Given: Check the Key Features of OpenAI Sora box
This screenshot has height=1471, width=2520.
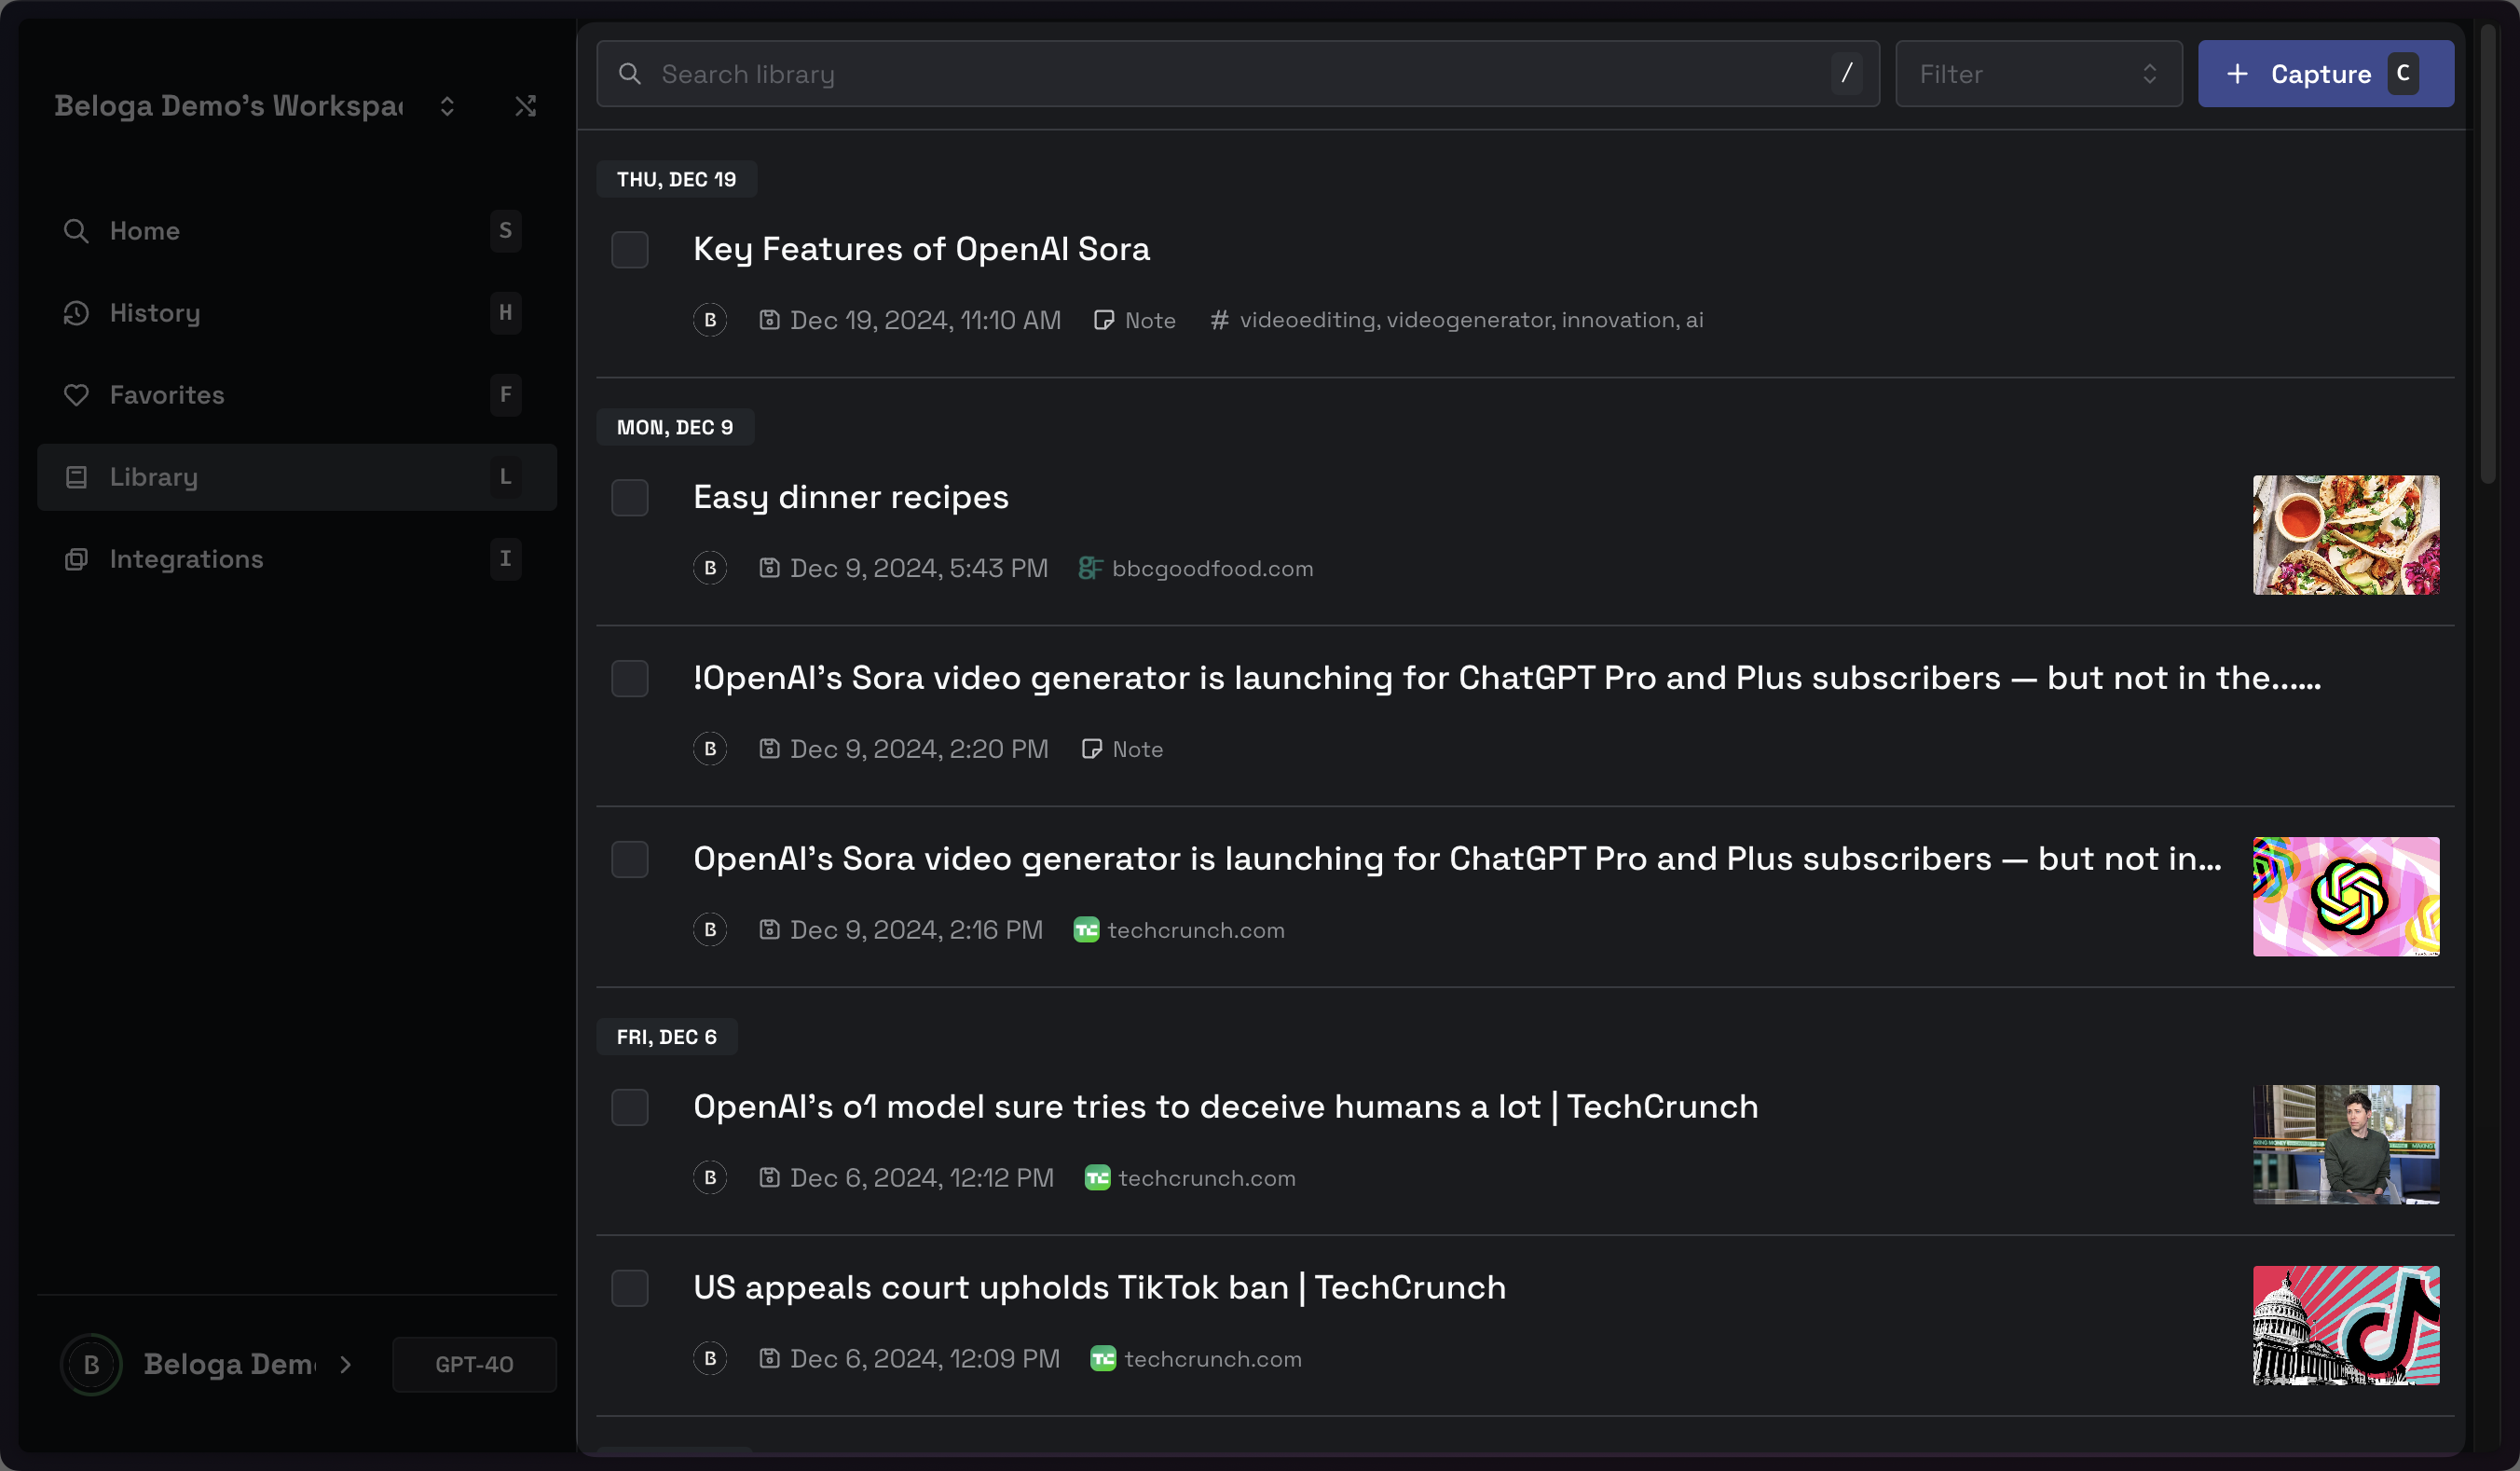Looking at the screenshot, I should (x=629, y=250).
